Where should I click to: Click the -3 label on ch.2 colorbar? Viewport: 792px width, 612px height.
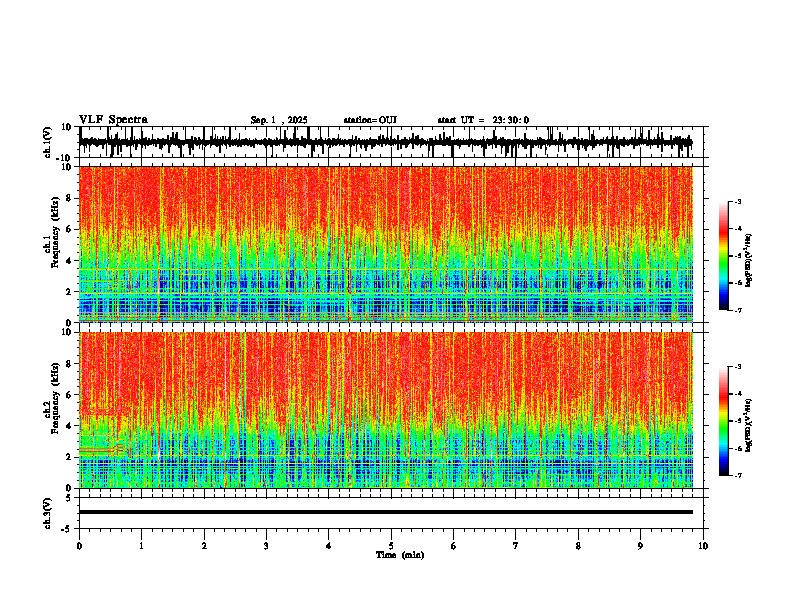[x=738, y=367]
